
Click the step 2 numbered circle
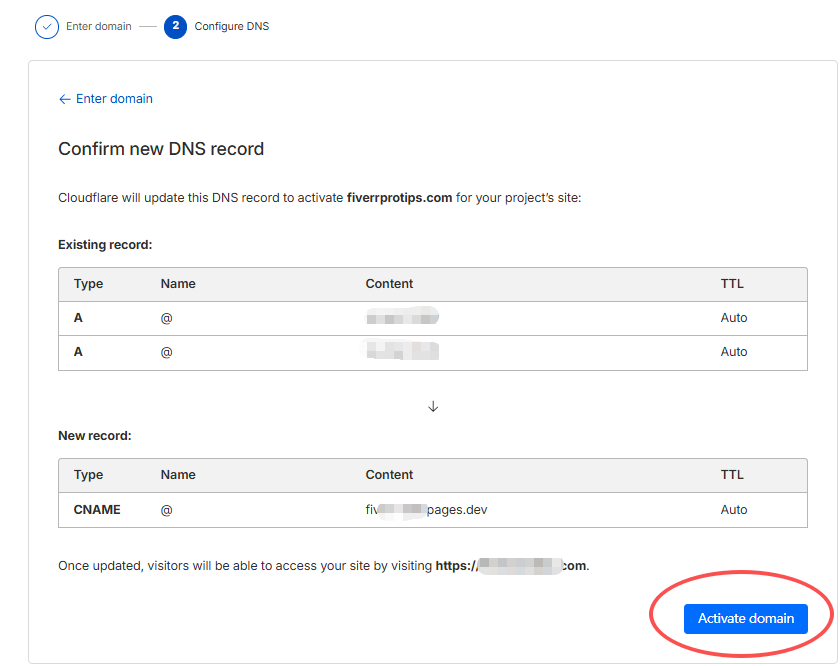point(175,26)
